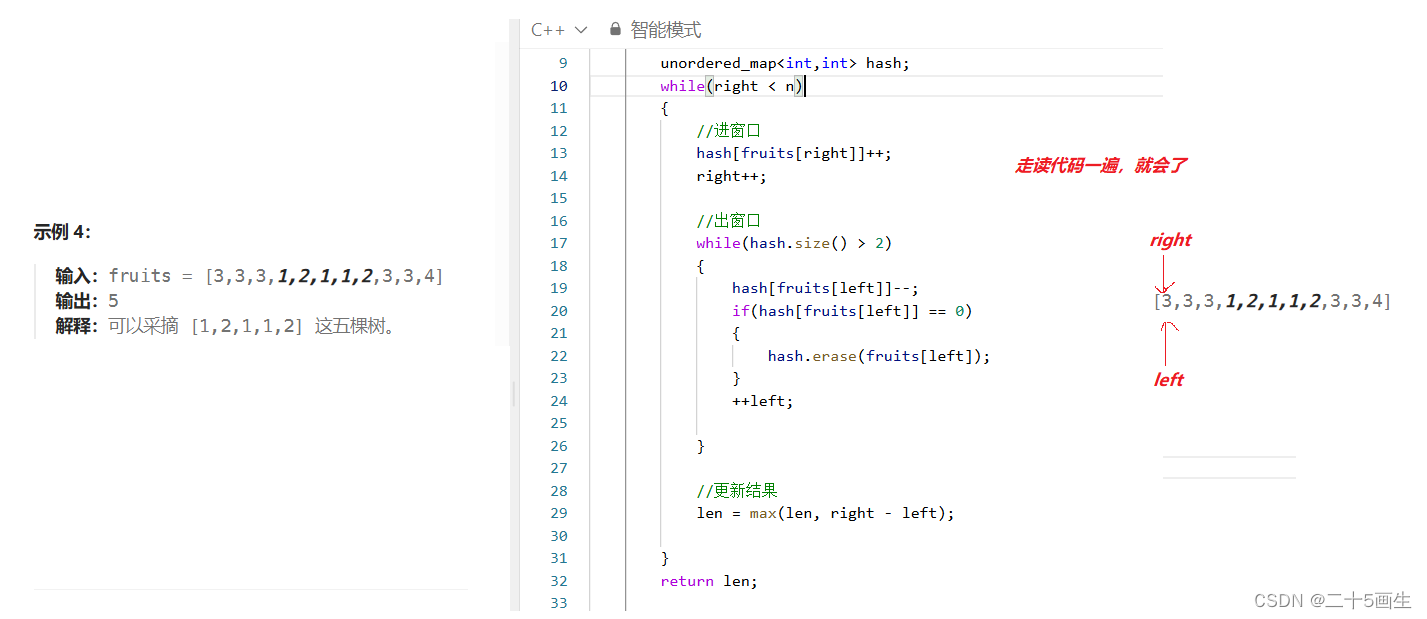Click the return len; statement
1427x619 pixels.
(x=709, y=581)
